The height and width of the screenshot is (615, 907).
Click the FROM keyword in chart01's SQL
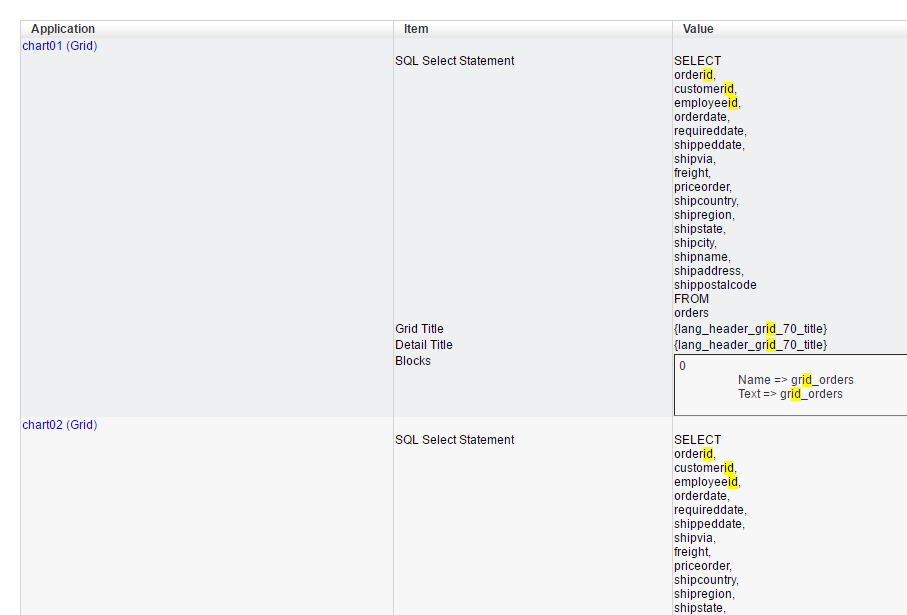691,299
